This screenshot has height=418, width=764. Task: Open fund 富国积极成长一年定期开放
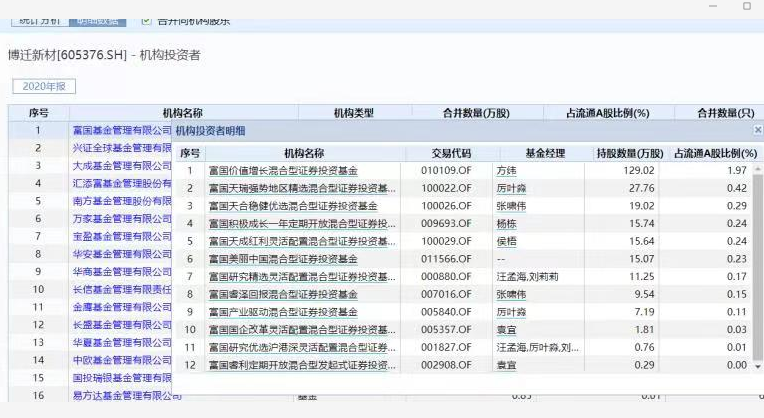click(302, 224)
